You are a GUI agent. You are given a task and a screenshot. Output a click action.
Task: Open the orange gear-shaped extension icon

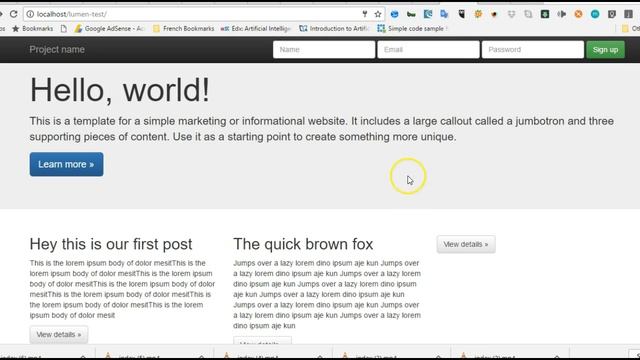[478, 14]
